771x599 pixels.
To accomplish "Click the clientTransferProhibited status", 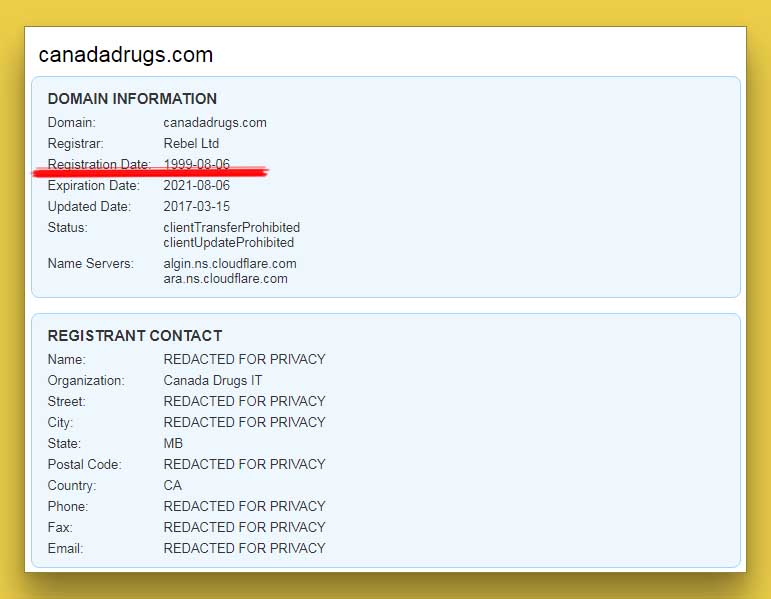I will (x=231, y=228).
